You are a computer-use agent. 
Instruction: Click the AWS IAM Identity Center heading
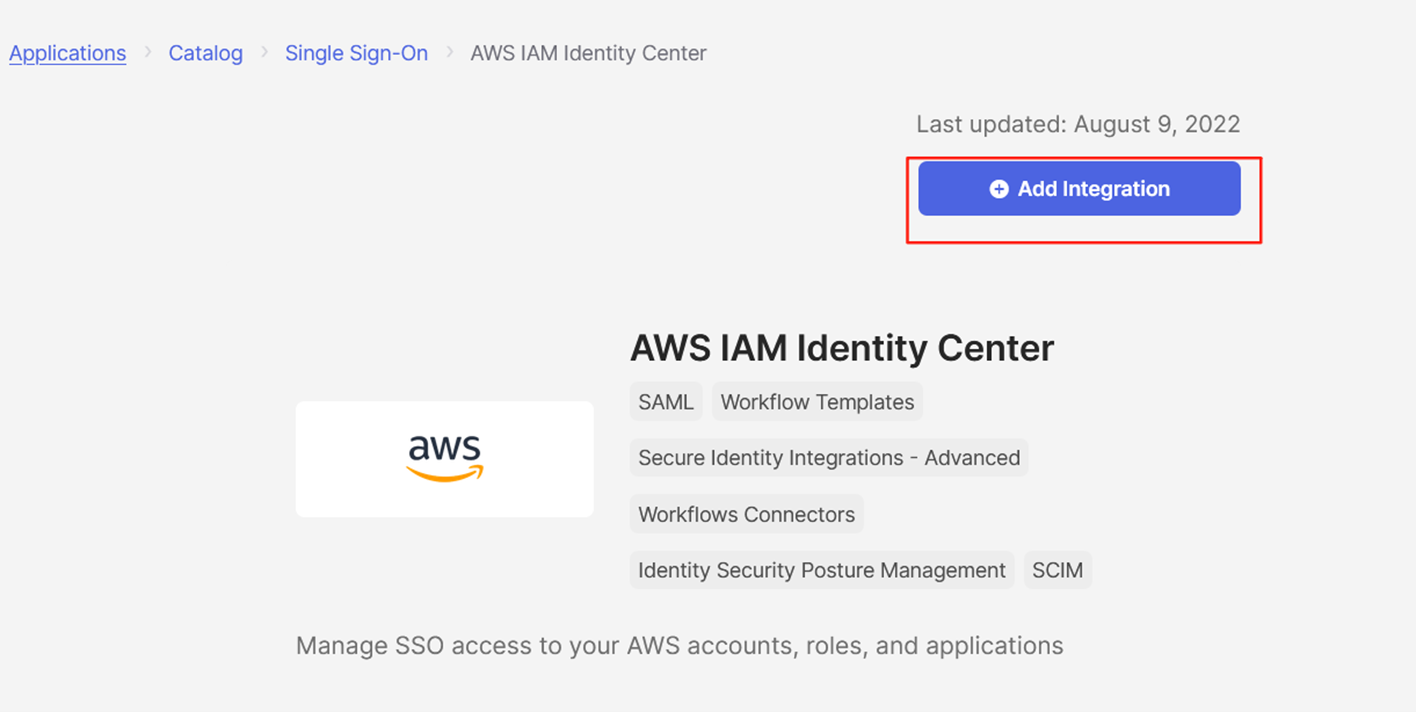(842, 348)
